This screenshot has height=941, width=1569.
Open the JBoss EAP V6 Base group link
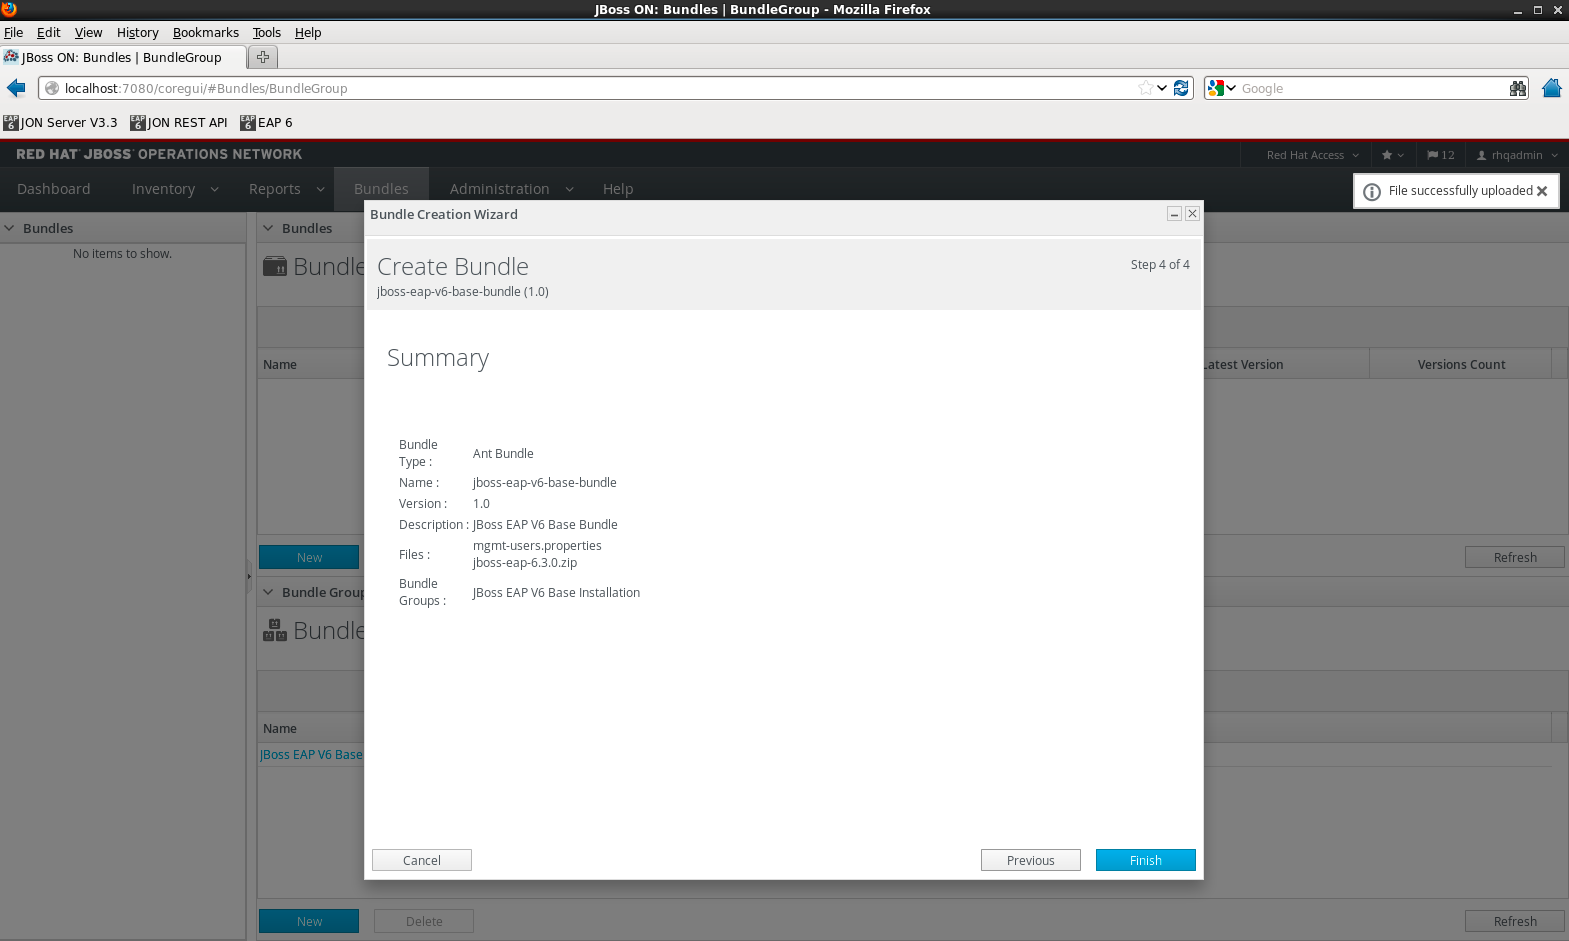[x=312, y=755]
